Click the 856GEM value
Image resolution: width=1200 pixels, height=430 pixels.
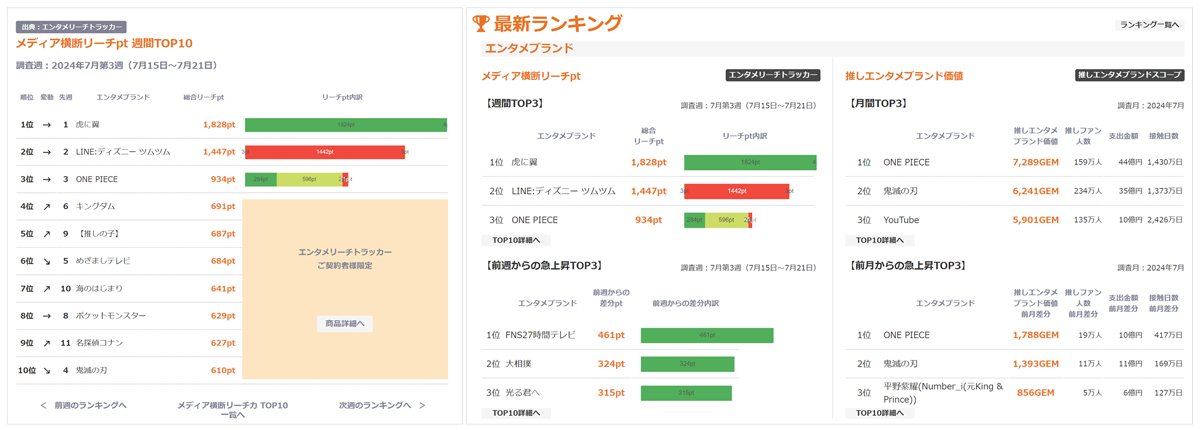point(1035,393)
